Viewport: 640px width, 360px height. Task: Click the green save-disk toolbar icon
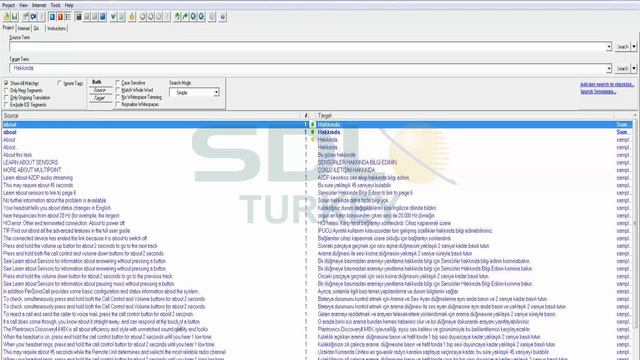pyautogui.click(x=14, y=17)
